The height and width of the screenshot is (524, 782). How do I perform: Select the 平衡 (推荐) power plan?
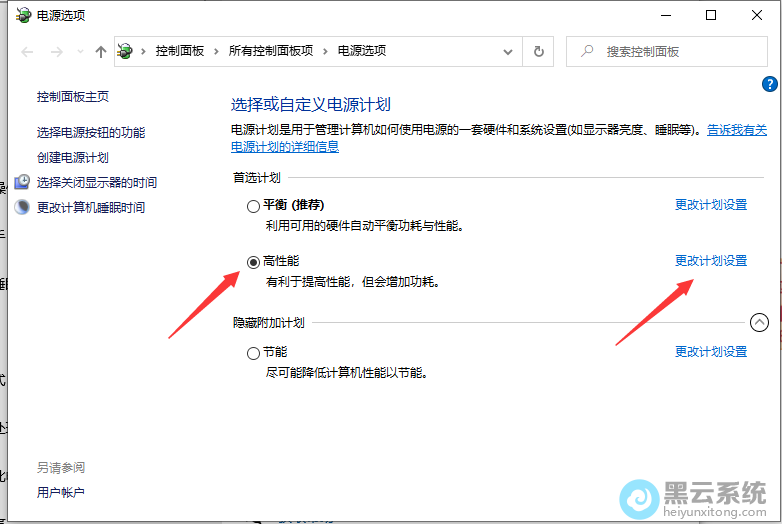tap(253, 206)
